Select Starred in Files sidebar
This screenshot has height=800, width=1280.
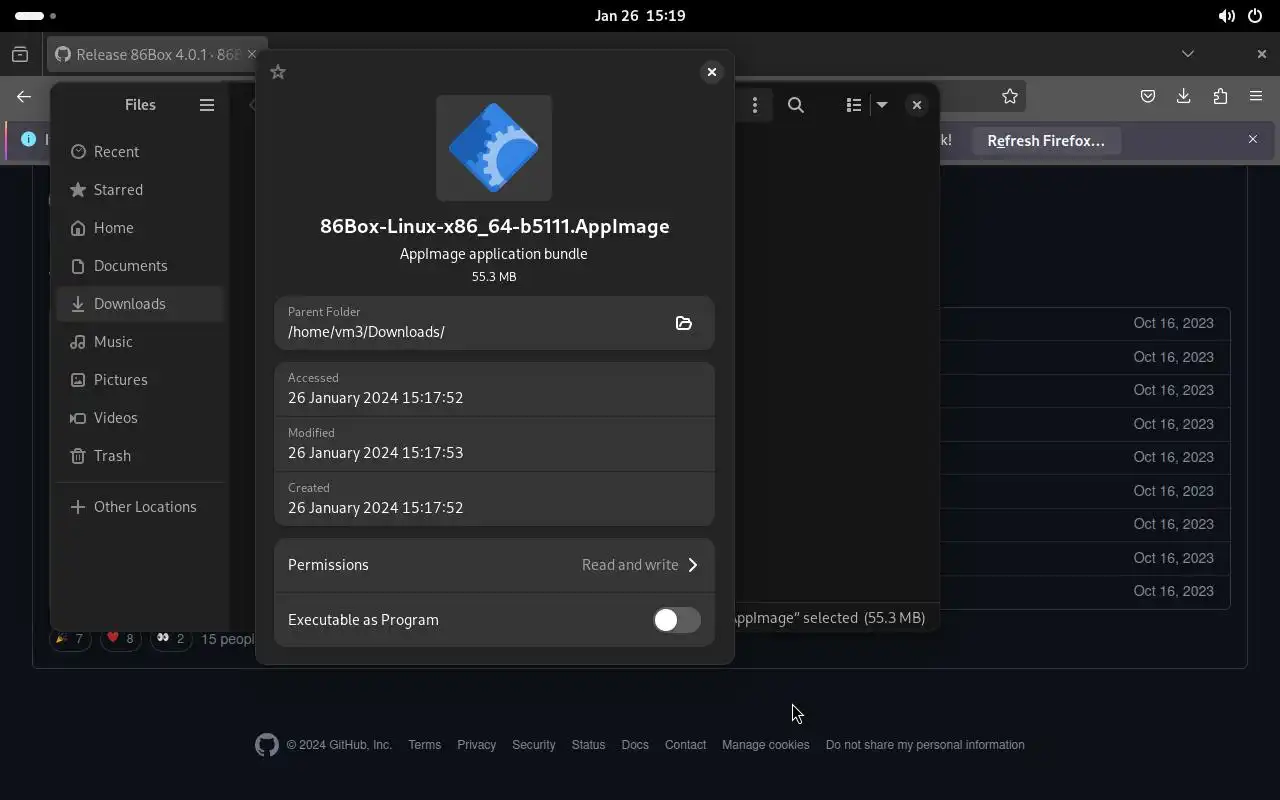click(x=140, y=190)
